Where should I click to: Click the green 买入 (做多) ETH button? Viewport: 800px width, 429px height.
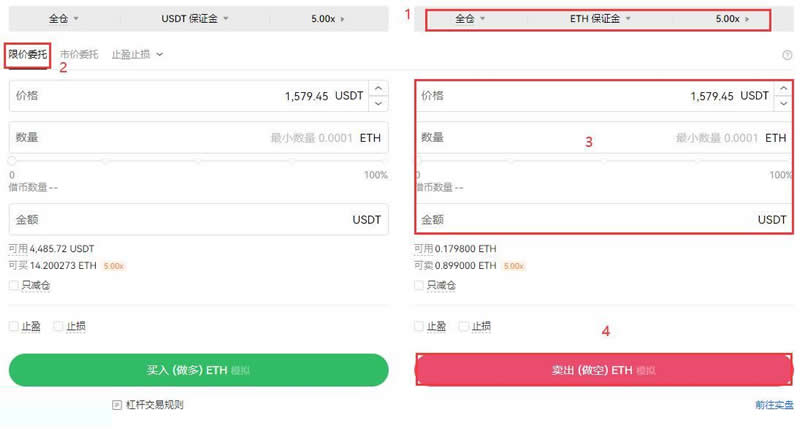[x=198, y=370]
